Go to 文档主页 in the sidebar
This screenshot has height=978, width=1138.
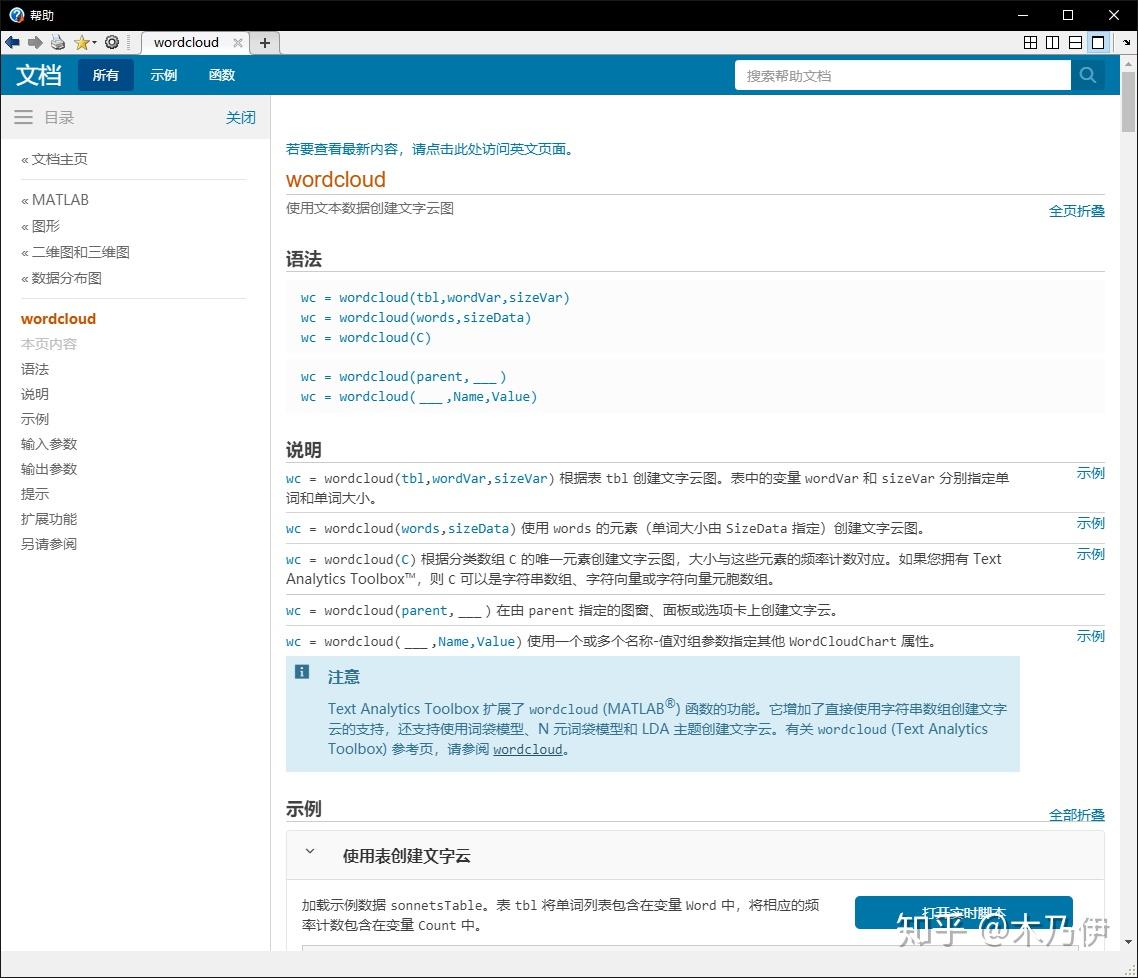60,159
